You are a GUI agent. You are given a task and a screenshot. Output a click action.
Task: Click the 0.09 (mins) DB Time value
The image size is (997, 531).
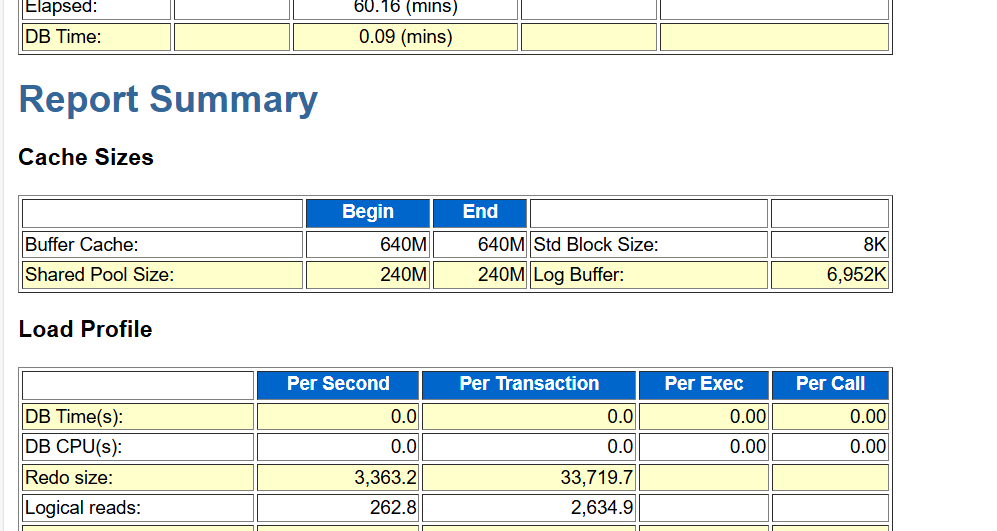406,36
